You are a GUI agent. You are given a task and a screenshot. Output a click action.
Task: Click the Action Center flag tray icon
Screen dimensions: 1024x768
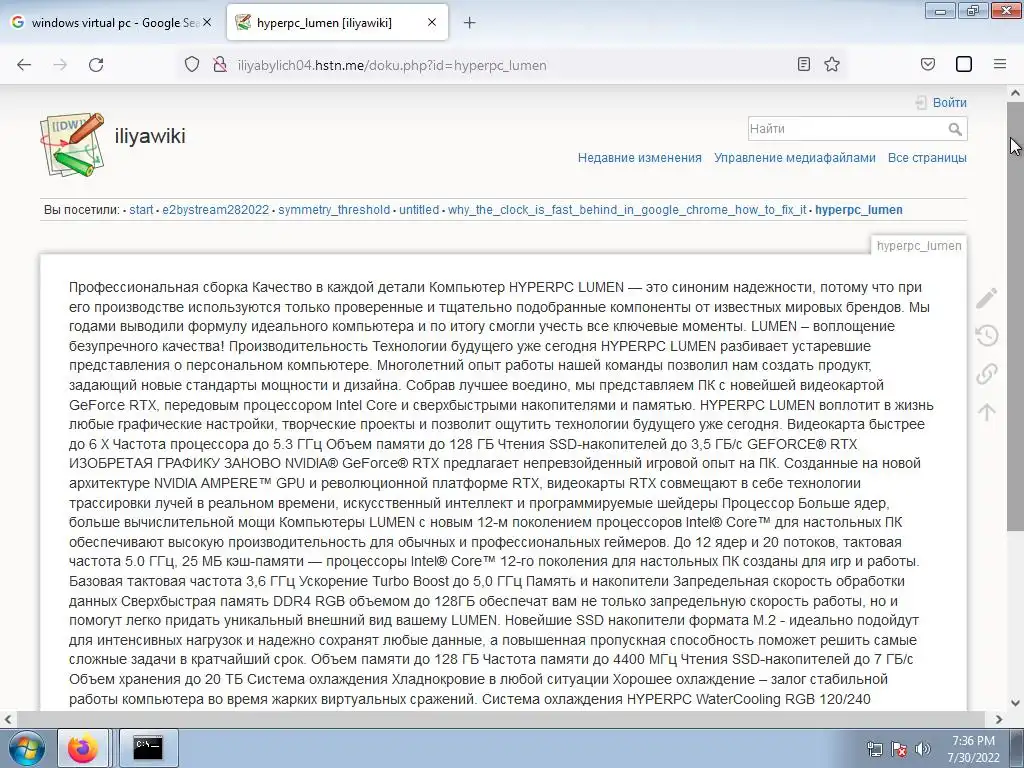coord(899,749)
